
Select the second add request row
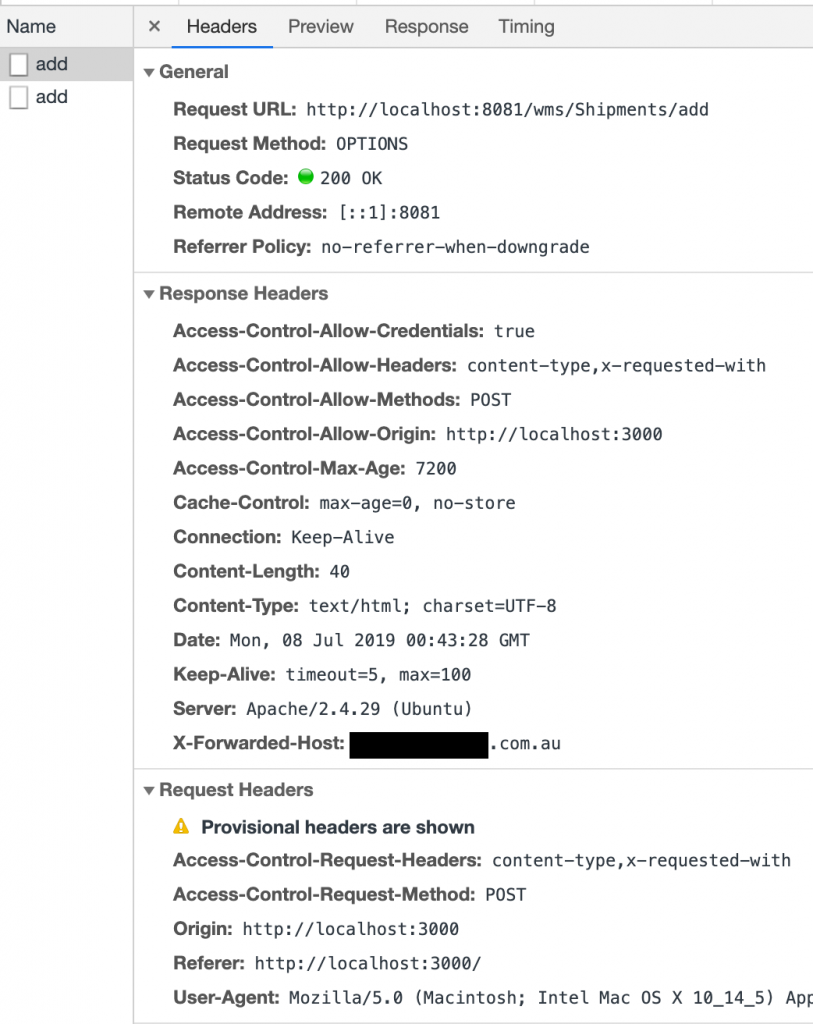[66, 97]
